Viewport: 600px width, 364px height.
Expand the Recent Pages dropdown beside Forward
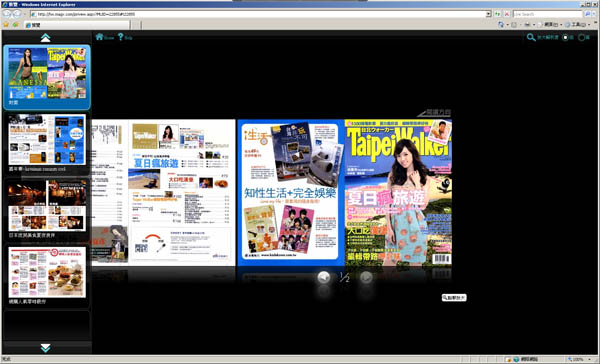click(24, 14)
